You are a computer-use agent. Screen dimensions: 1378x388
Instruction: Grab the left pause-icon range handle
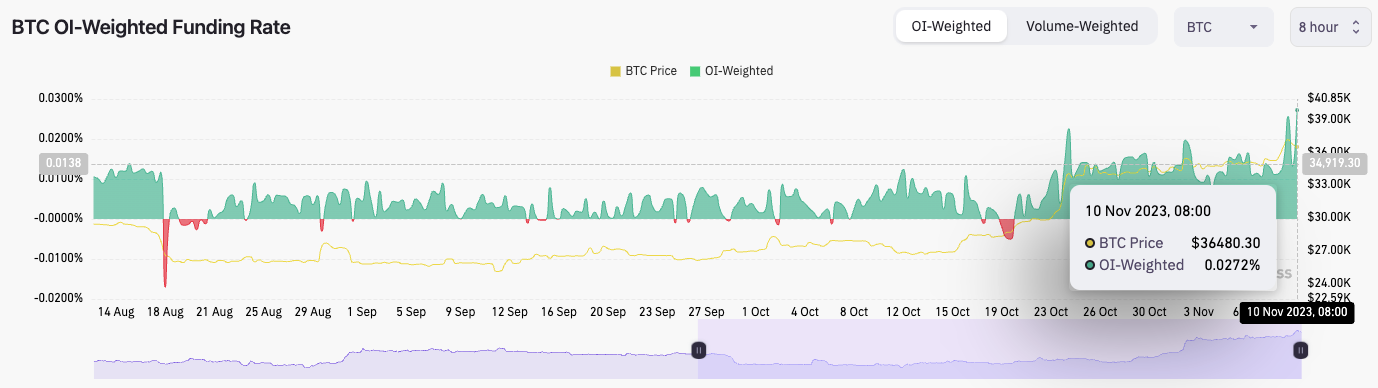pos(699,350)
